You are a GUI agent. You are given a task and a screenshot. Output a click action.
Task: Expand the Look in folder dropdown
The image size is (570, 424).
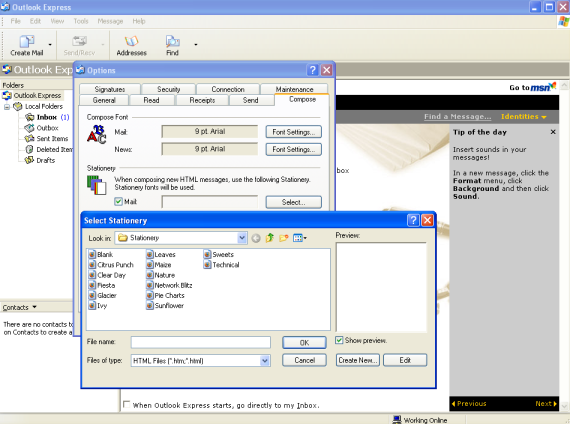tap(242, 238)
